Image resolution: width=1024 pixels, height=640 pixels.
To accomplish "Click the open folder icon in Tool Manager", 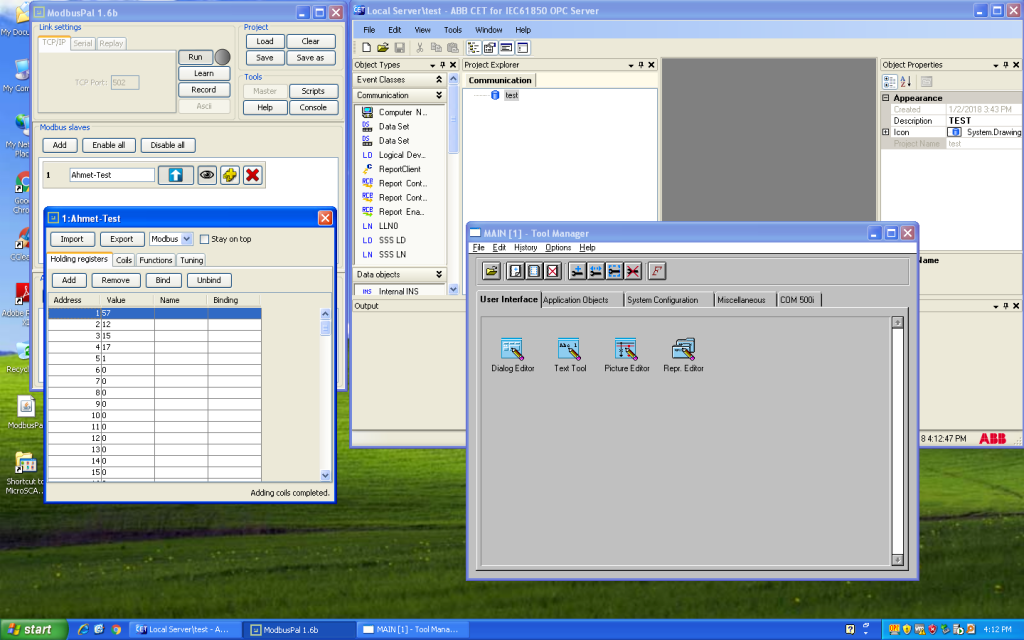I will (492, 271).
